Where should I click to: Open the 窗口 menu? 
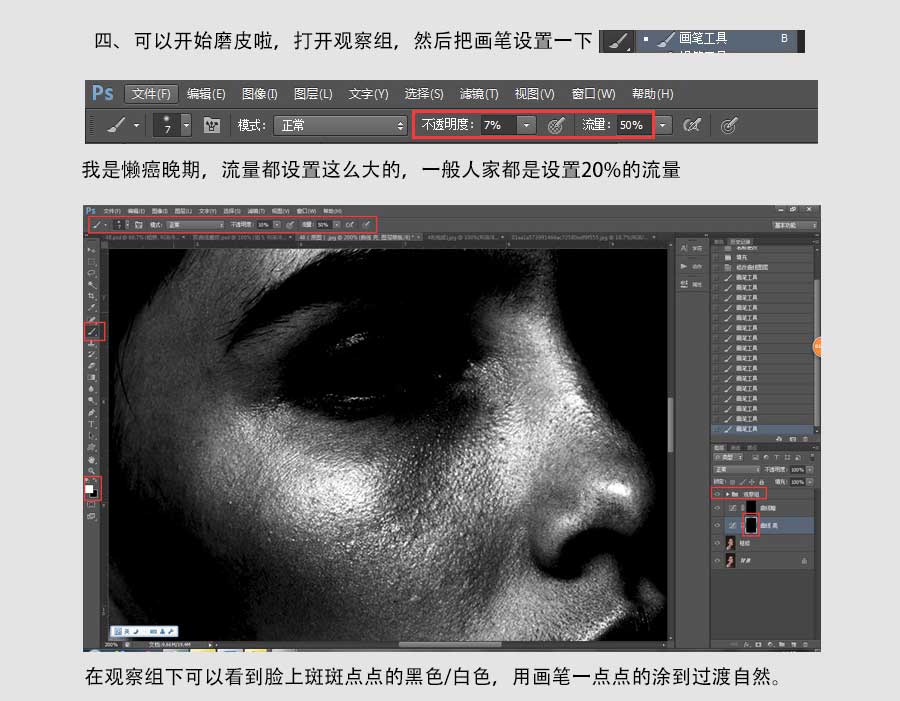click(592, 93)
